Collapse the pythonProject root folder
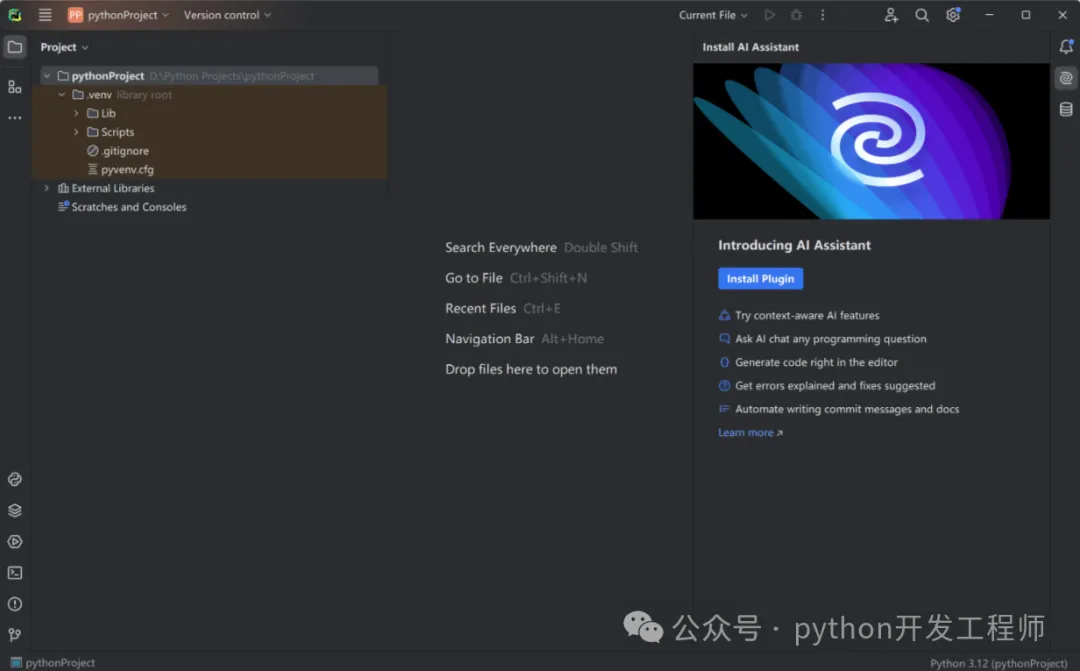This screenshot has width=1080, height=671. 47,76
